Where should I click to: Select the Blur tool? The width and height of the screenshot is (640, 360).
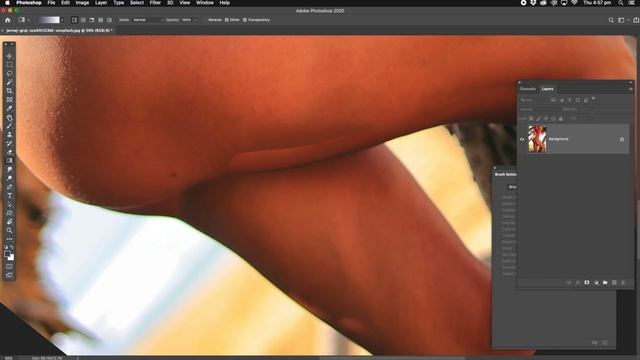click(9, 169)
